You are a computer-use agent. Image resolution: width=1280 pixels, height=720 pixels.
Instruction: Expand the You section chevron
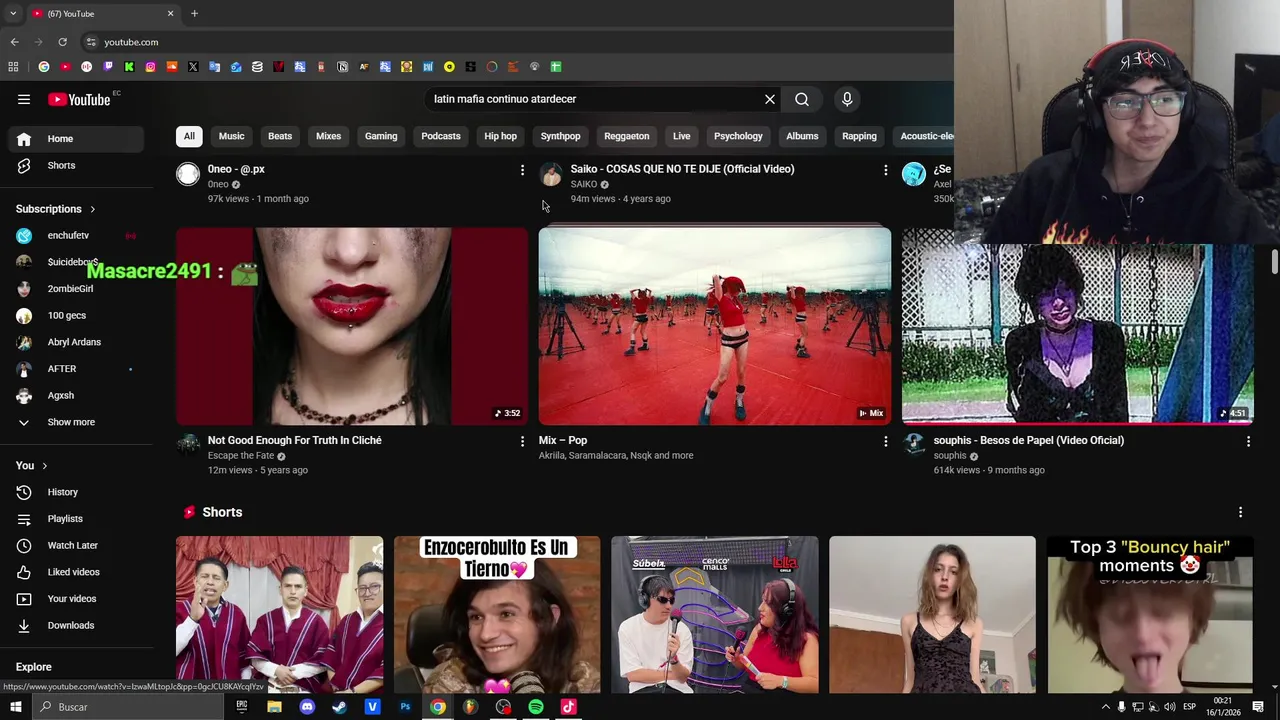(x=44, y=466)
